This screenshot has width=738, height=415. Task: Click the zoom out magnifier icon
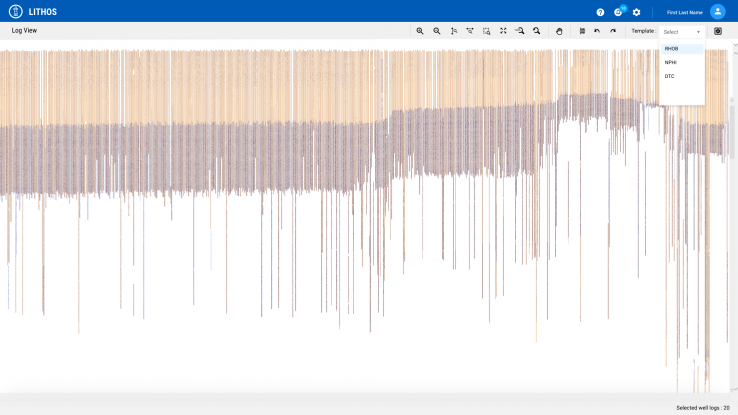click(x=437, y=31)
